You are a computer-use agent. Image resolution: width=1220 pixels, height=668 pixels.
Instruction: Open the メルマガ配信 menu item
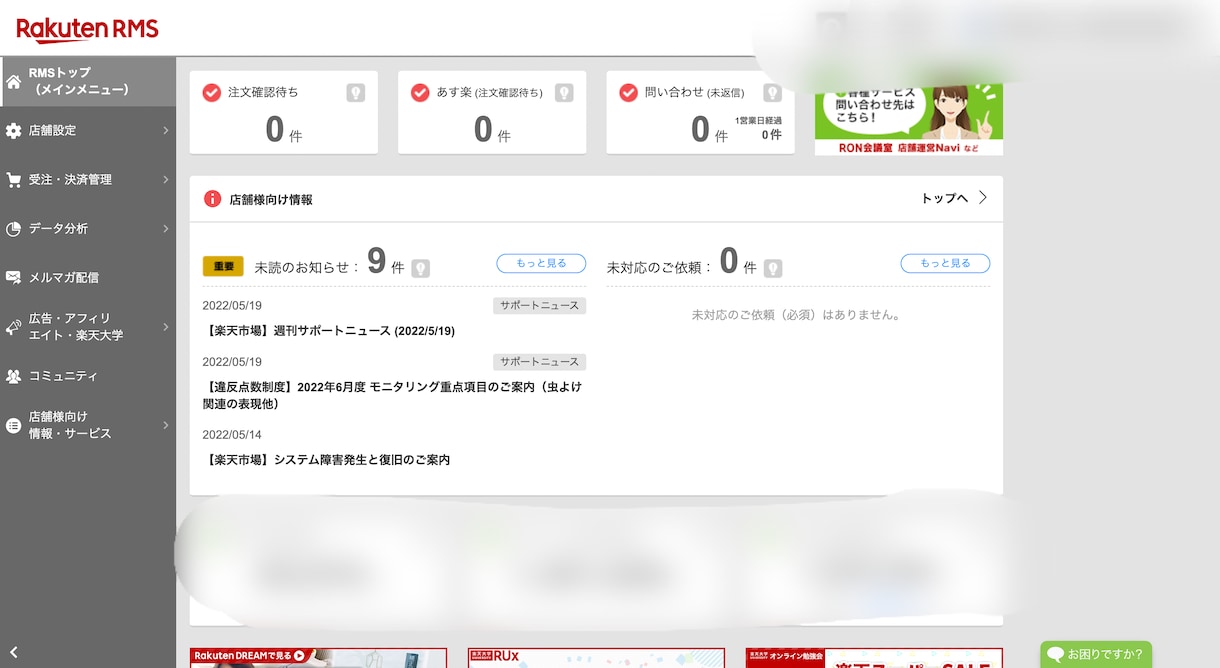tap(88, 277)
